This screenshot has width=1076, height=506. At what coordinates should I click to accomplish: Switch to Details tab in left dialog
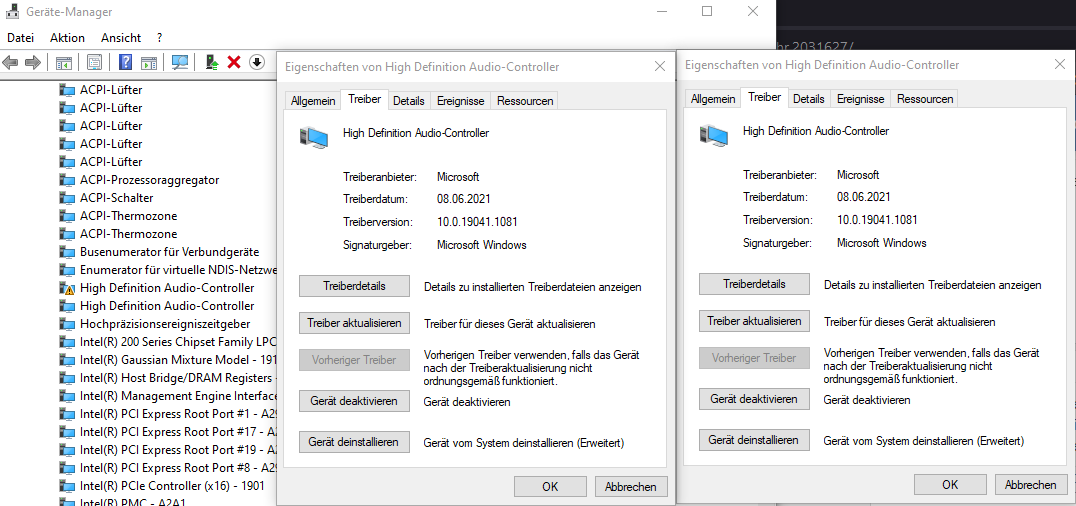tap(408, 100)
